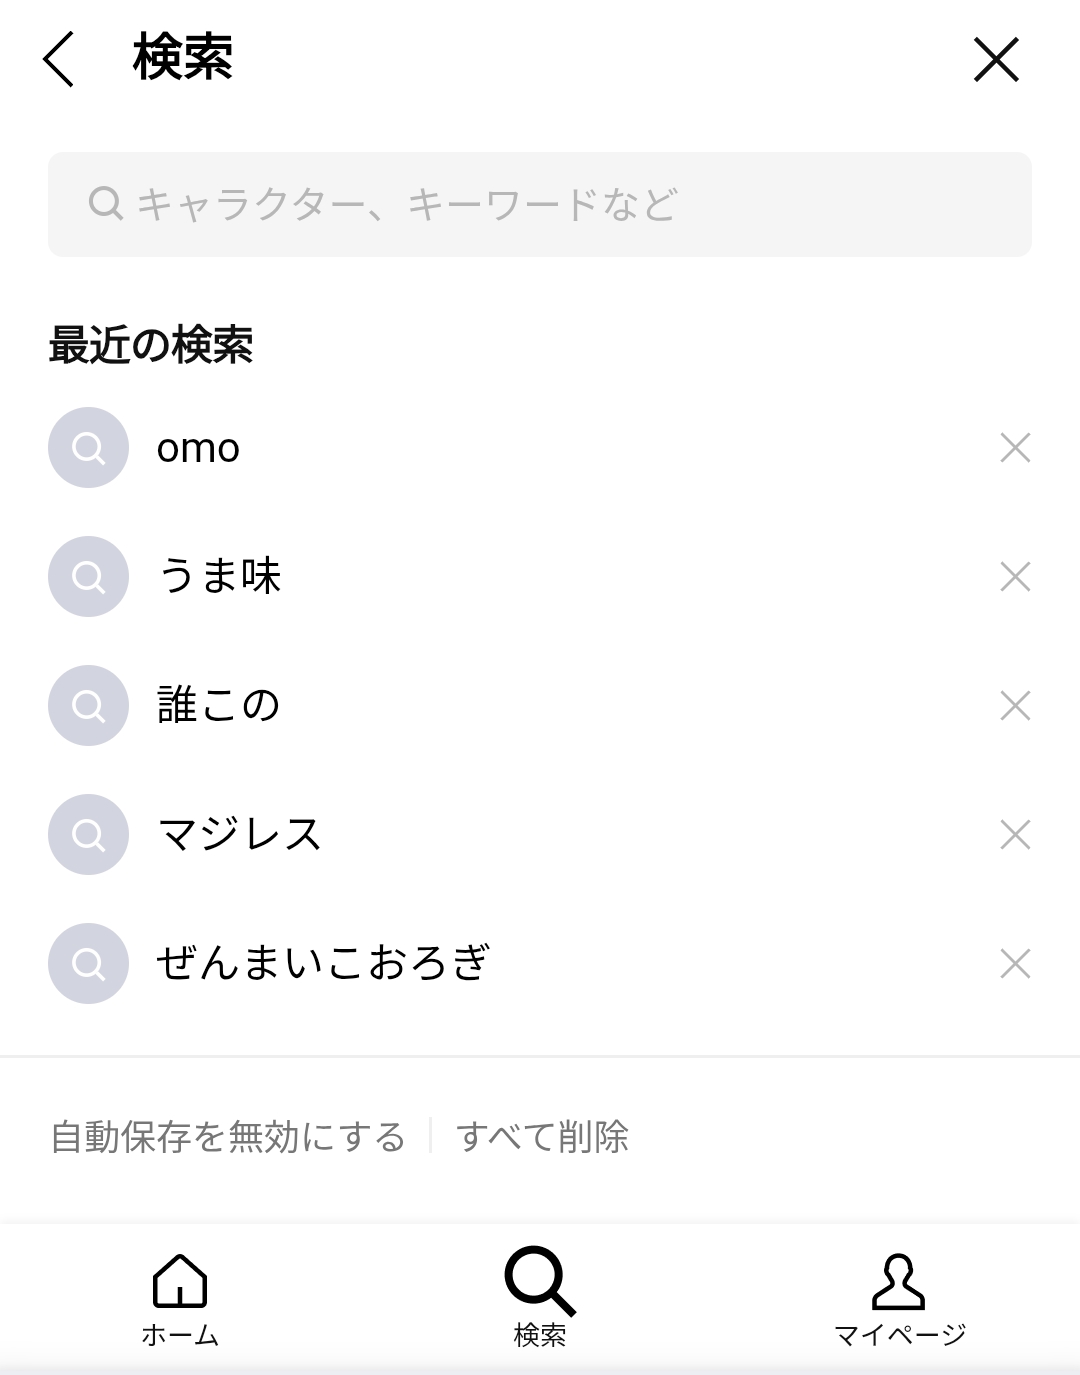Delete the うま味 recent search entry

[x=1015, y=577]
